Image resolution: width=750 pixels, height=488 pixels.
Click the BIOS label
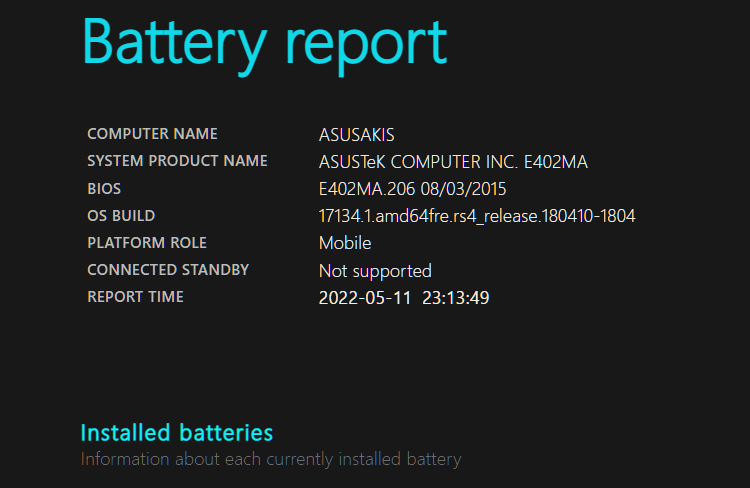pyautogui.click(x=104, y=188)
